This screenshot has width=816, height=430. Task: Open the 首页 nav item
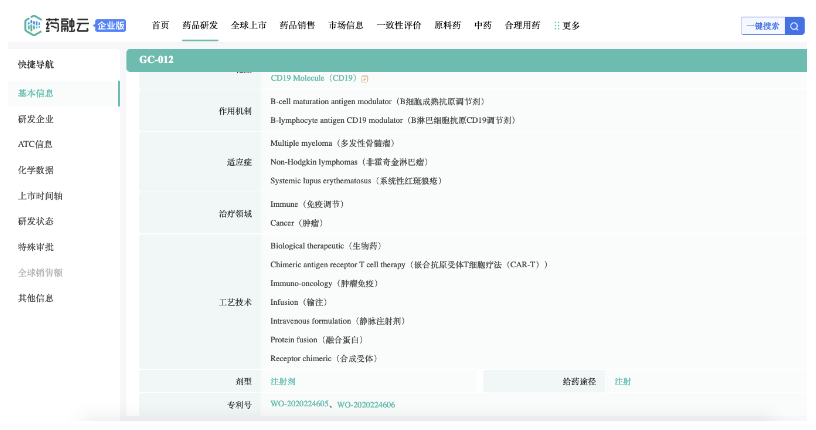pos(160,25)
